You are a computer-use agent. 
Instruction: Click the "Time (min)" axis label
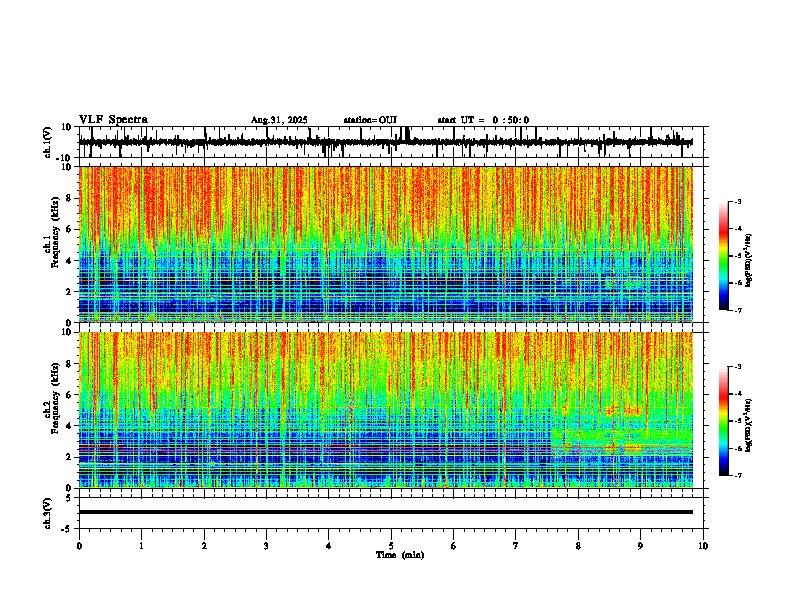click(x=400, y=555)
